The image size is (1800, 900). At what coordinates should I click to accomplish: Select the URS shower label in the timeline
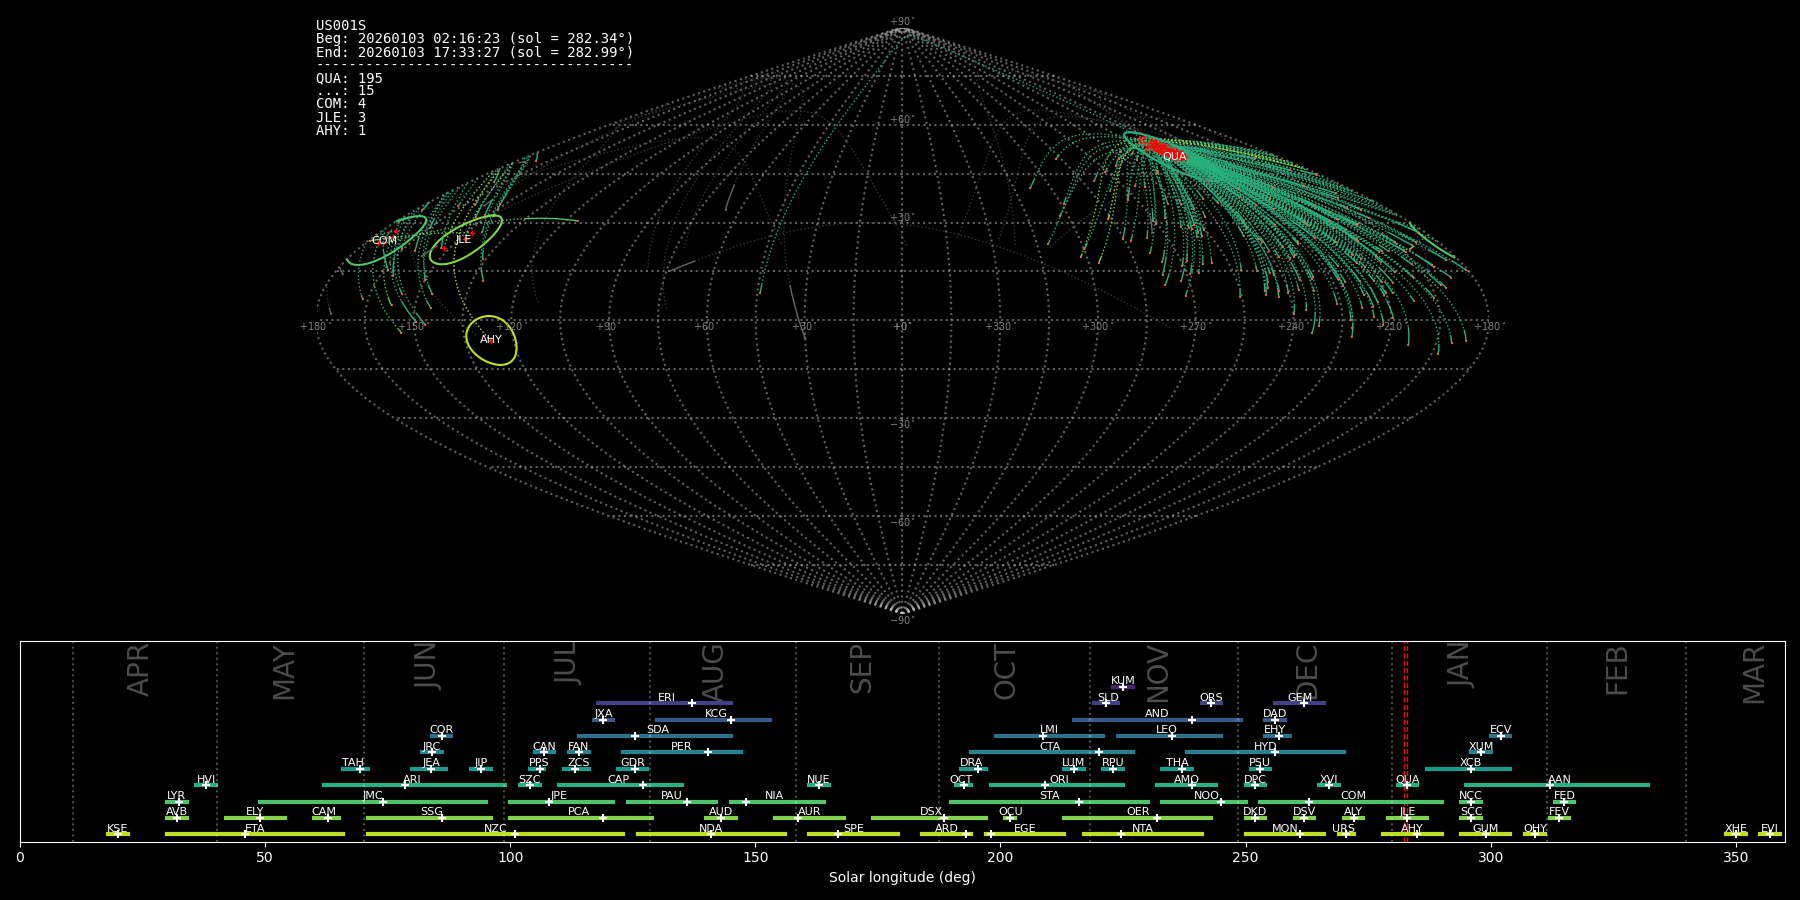pyautogui.click(x=1343, y=829)
